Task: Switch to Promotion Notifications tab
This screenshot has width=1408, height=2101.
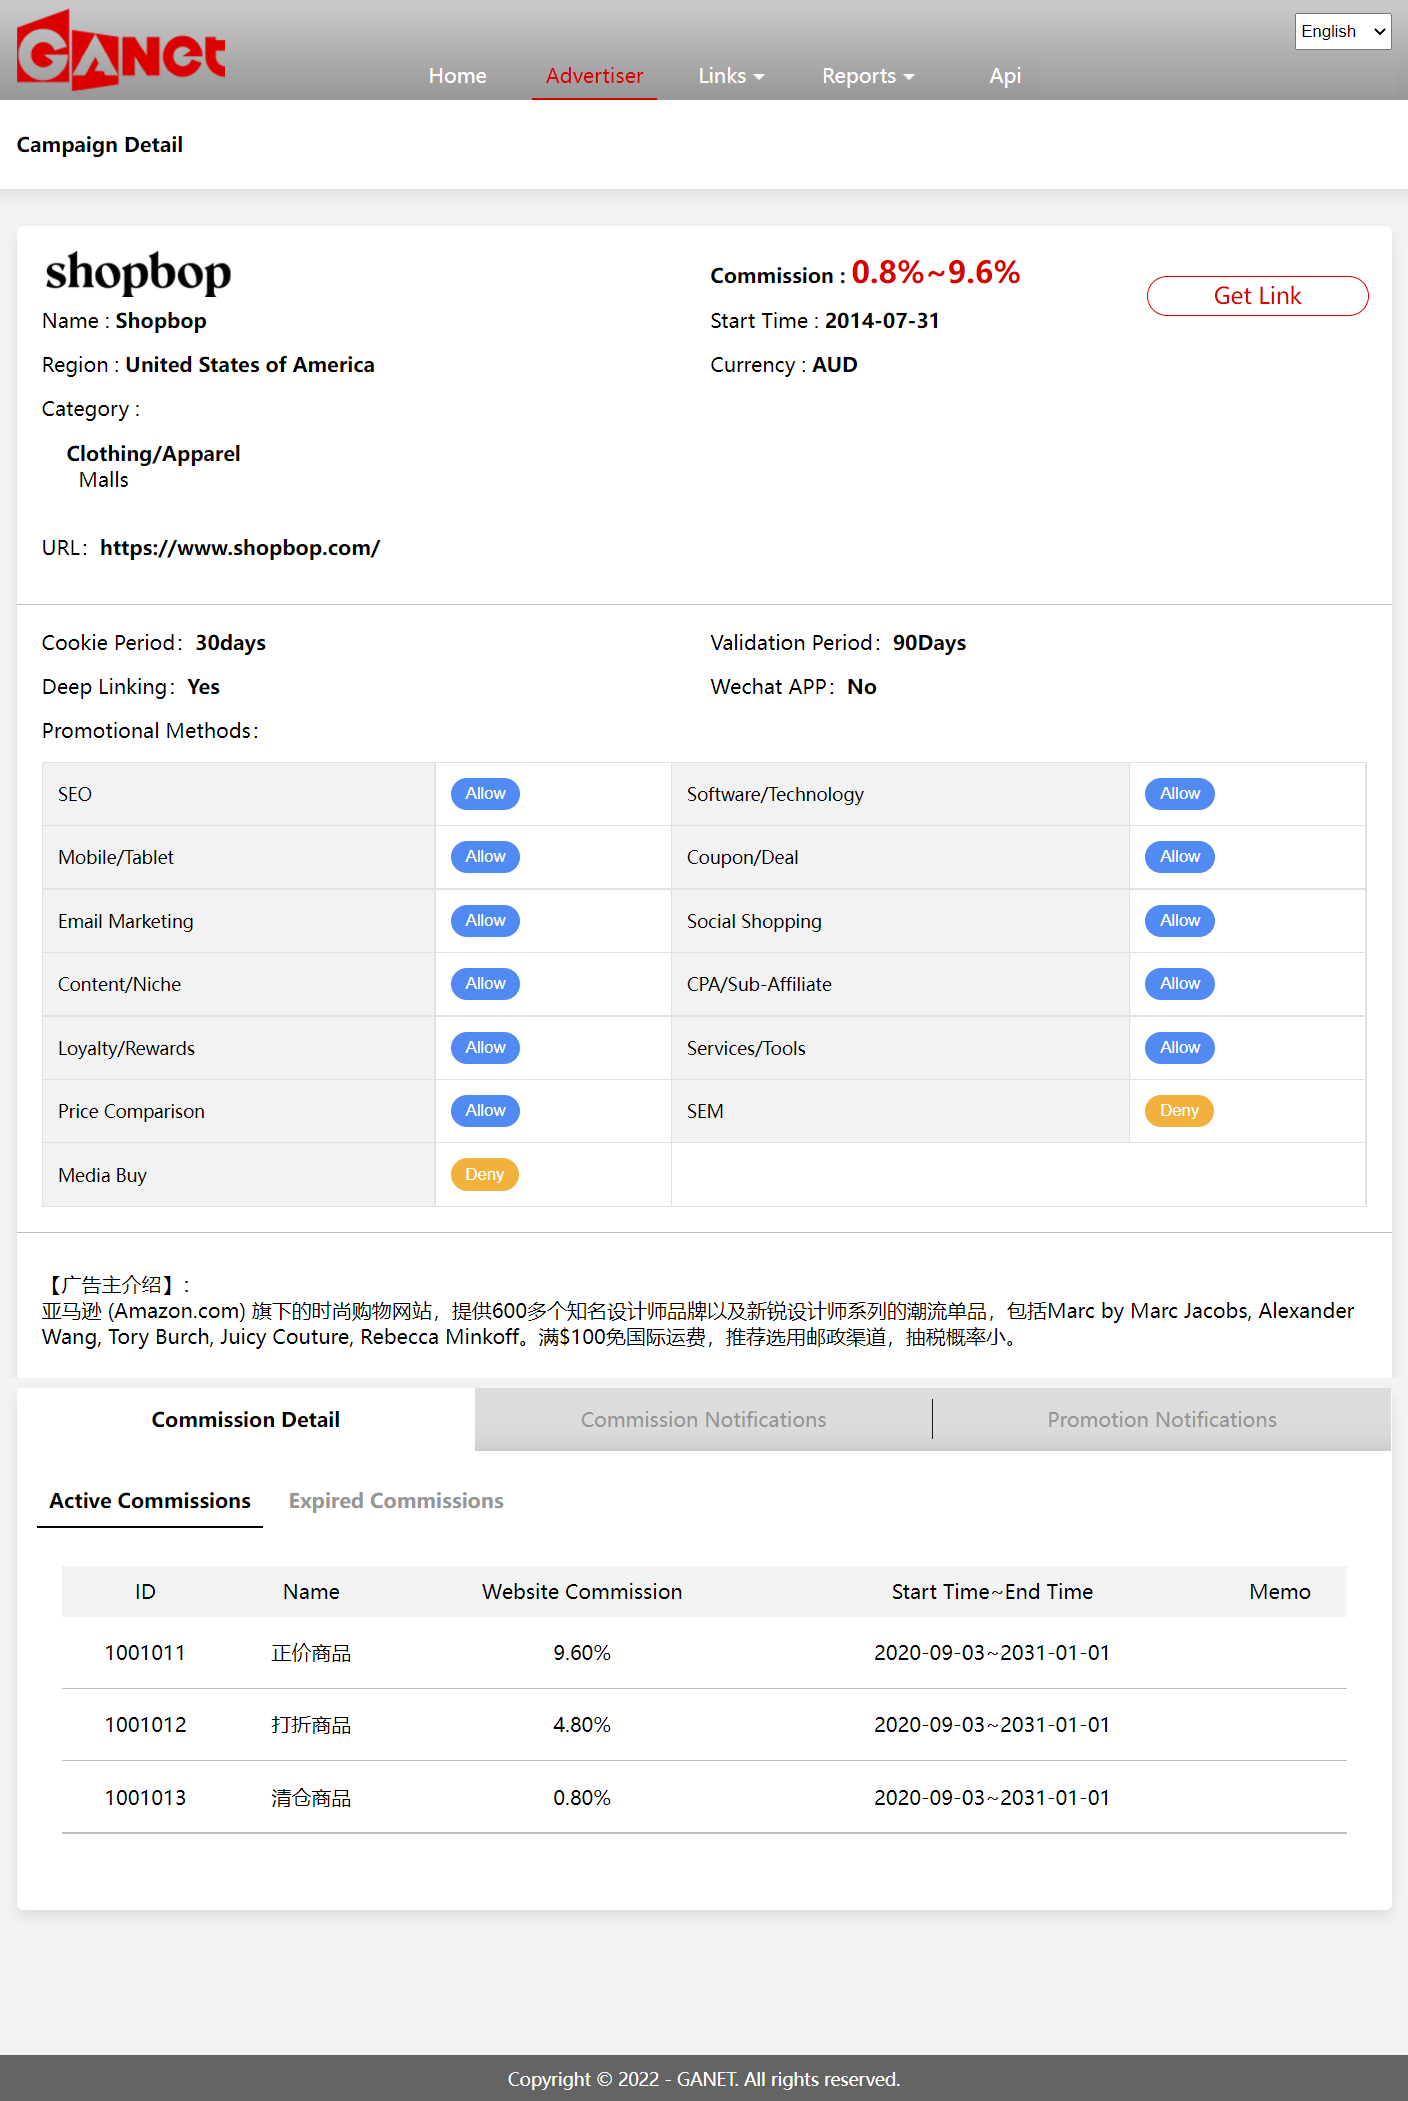Action: tap(1161, 1420)
